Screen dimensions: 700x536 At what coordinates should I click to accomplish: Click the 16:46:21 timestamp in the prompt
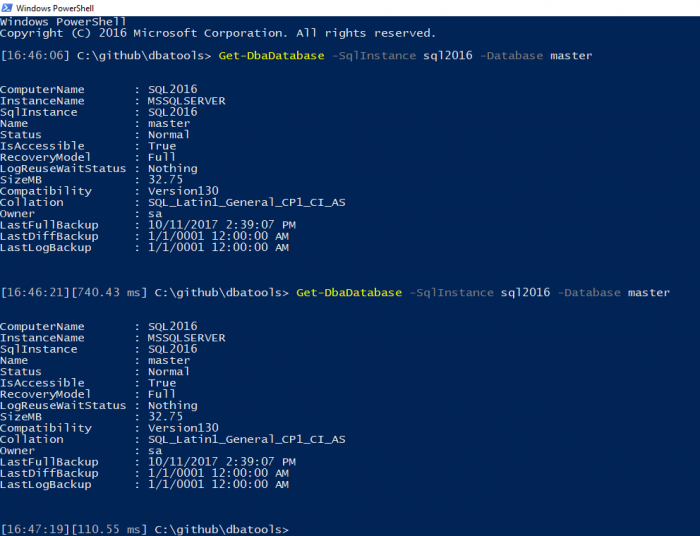coord(33,292)
